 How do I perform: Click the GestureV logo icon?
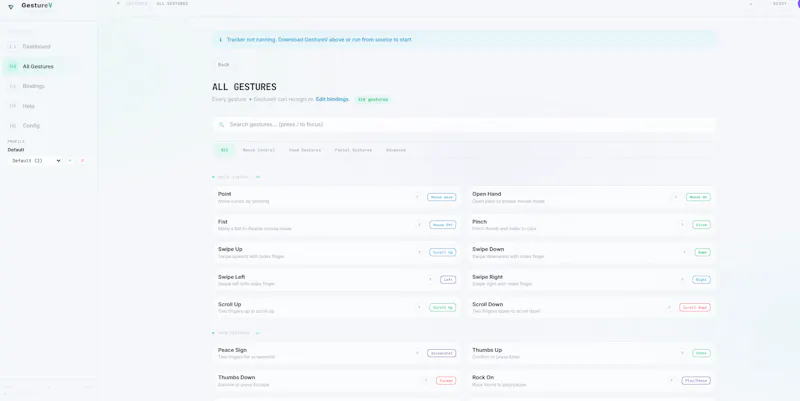point(11,7)
